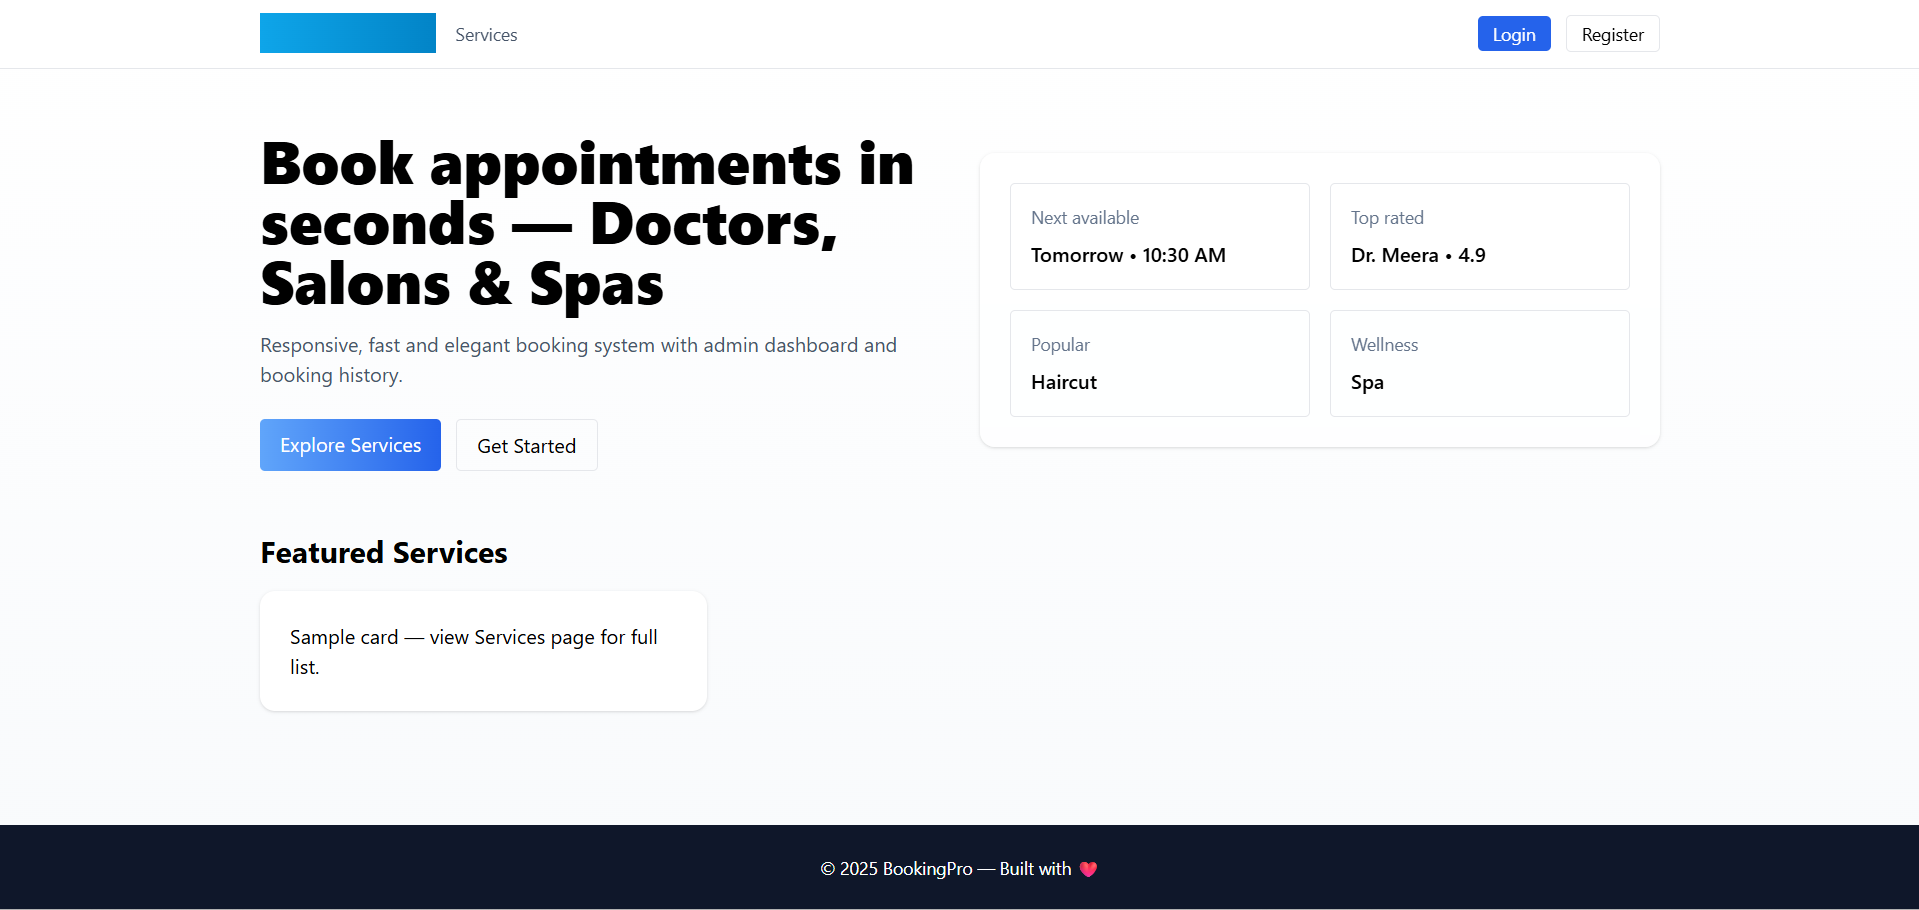Click Explore Services
The image size is (1919, 910).
(x=349, y=444)
